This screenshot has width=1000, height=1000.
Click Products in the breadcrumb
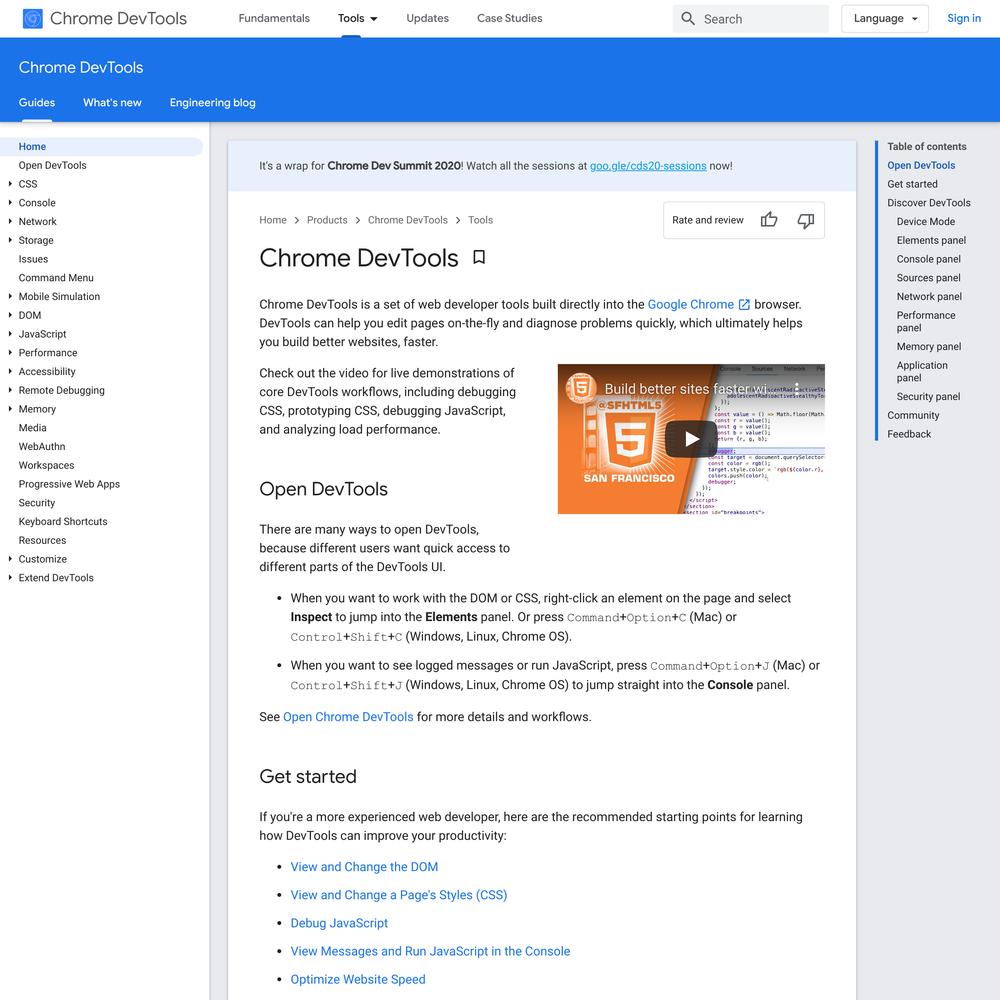pos(327,220)
